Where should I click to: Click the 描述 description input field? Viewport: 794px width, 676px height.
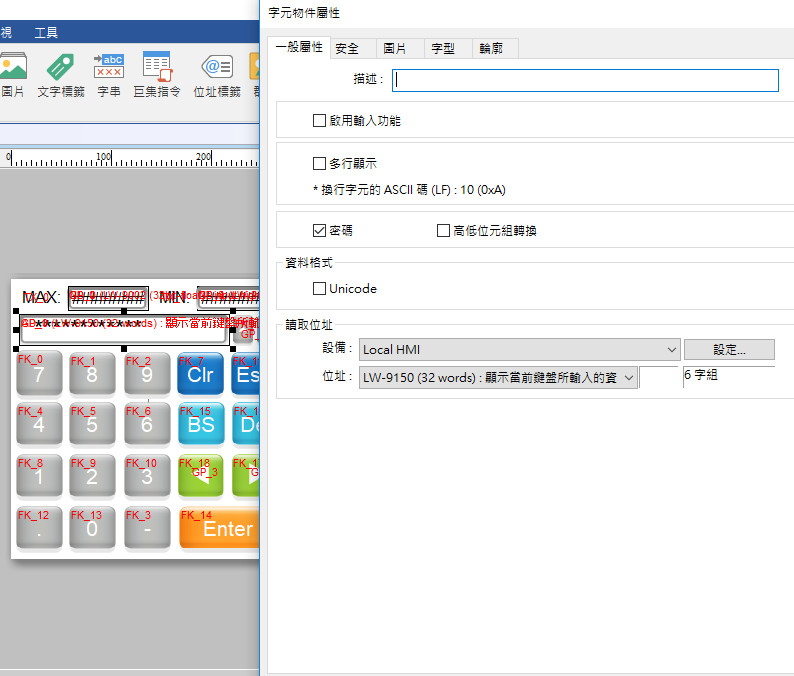coord(585,80)
